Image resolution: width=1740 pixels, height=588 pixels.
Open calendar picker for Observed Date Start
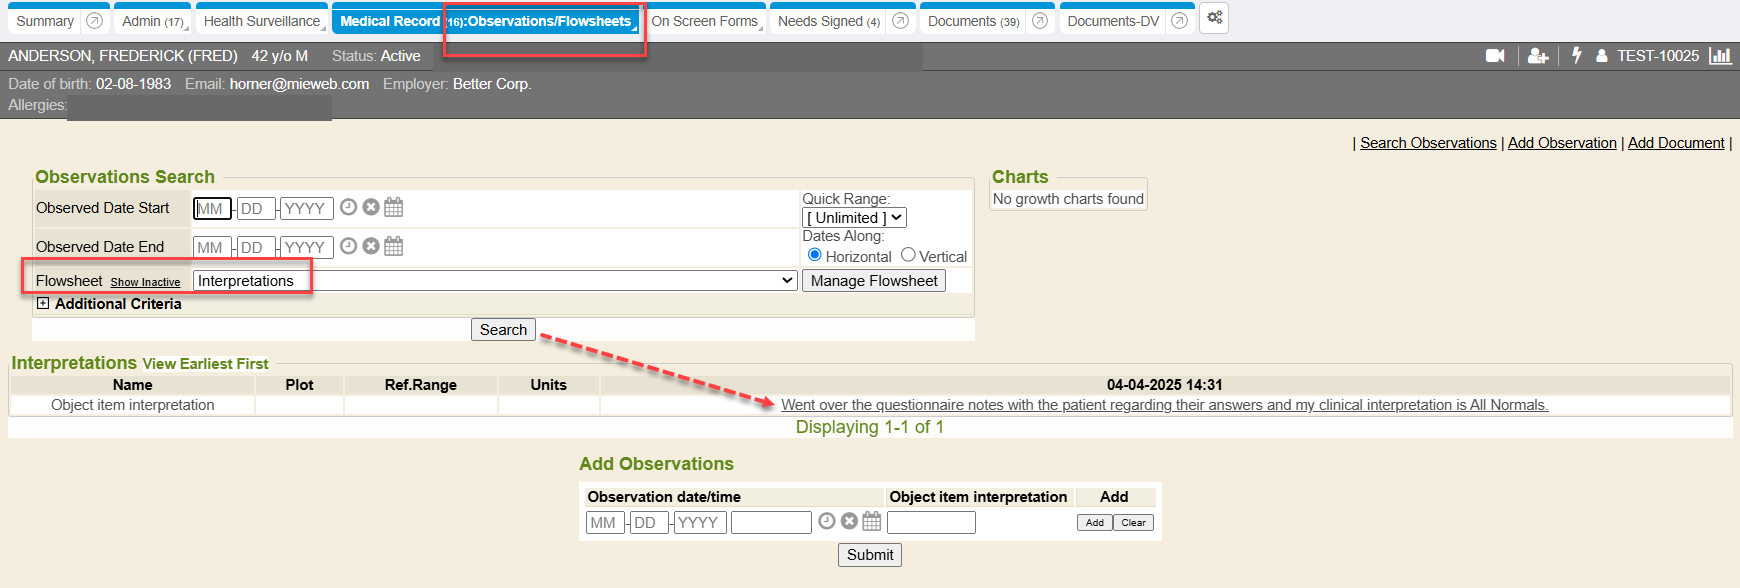[x=394, y=207]
